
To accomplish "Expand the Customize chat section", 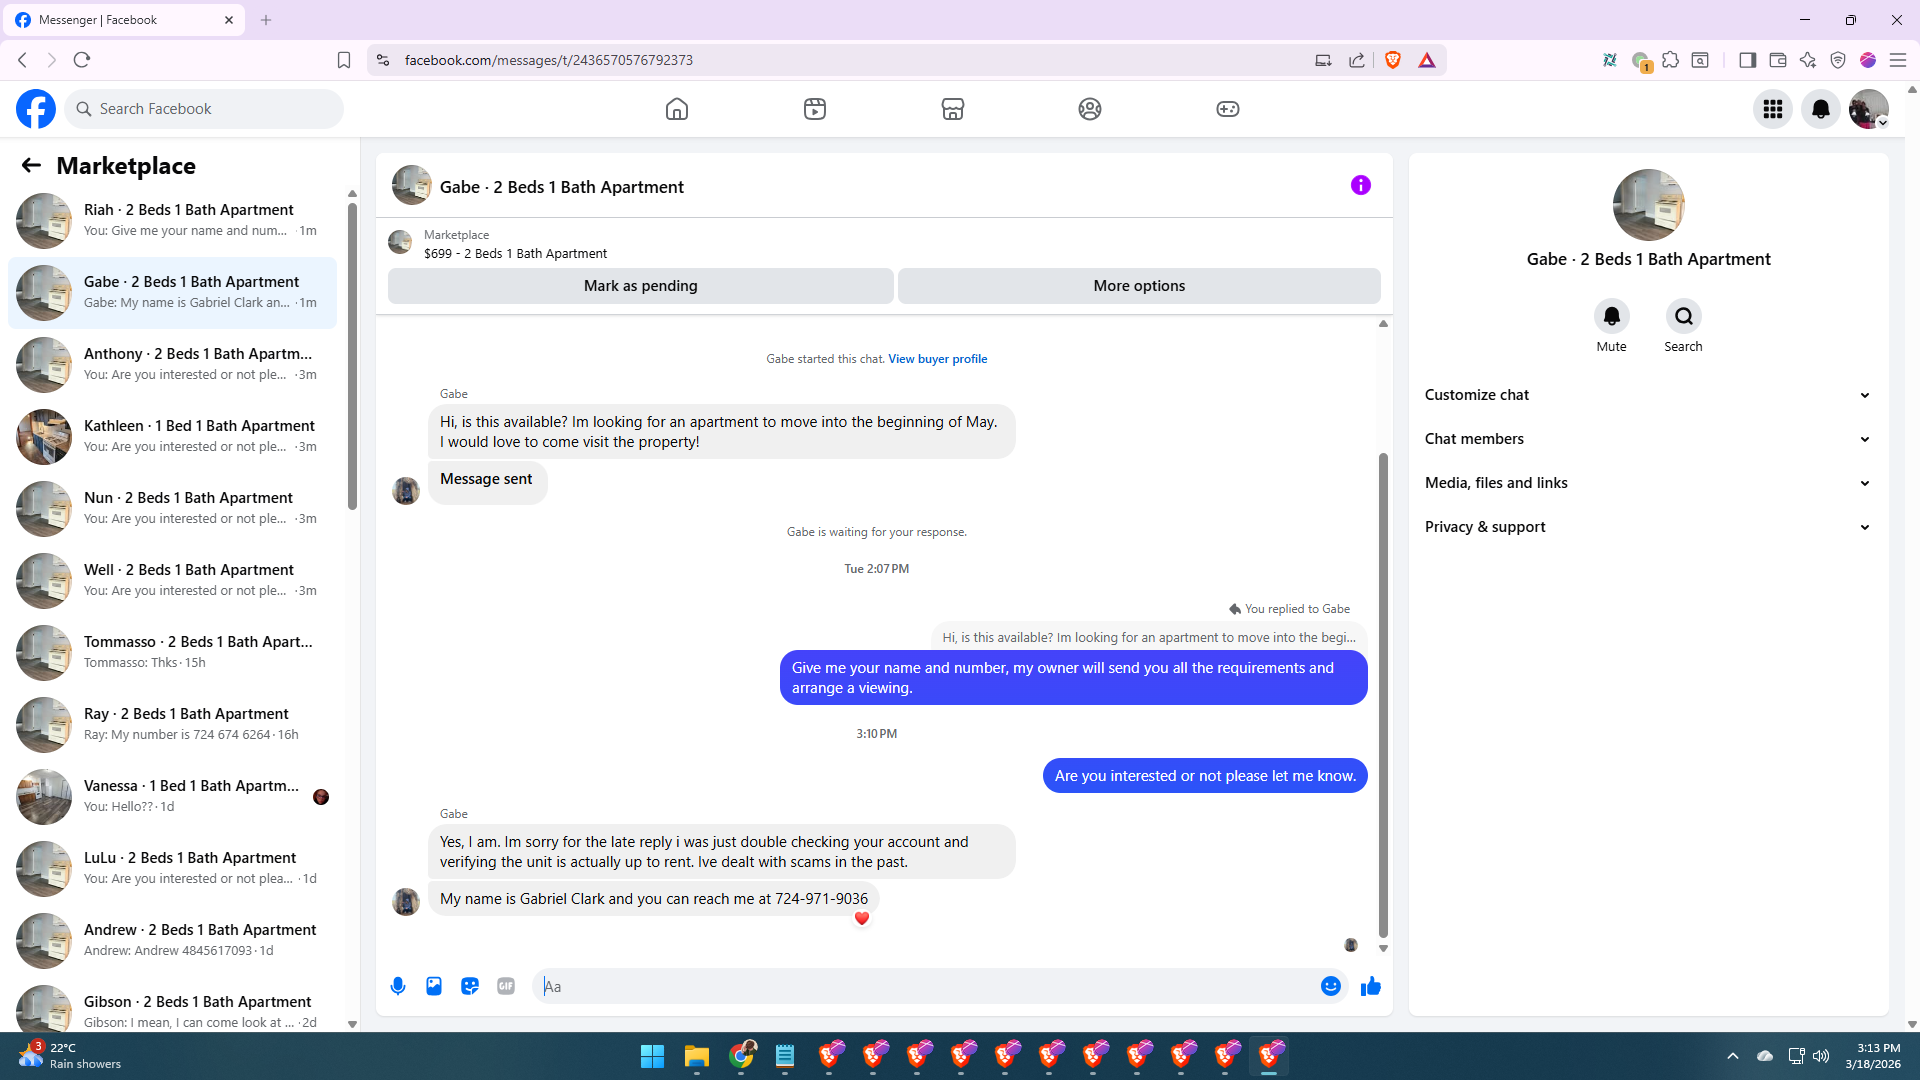I will tap(1647, 395).
